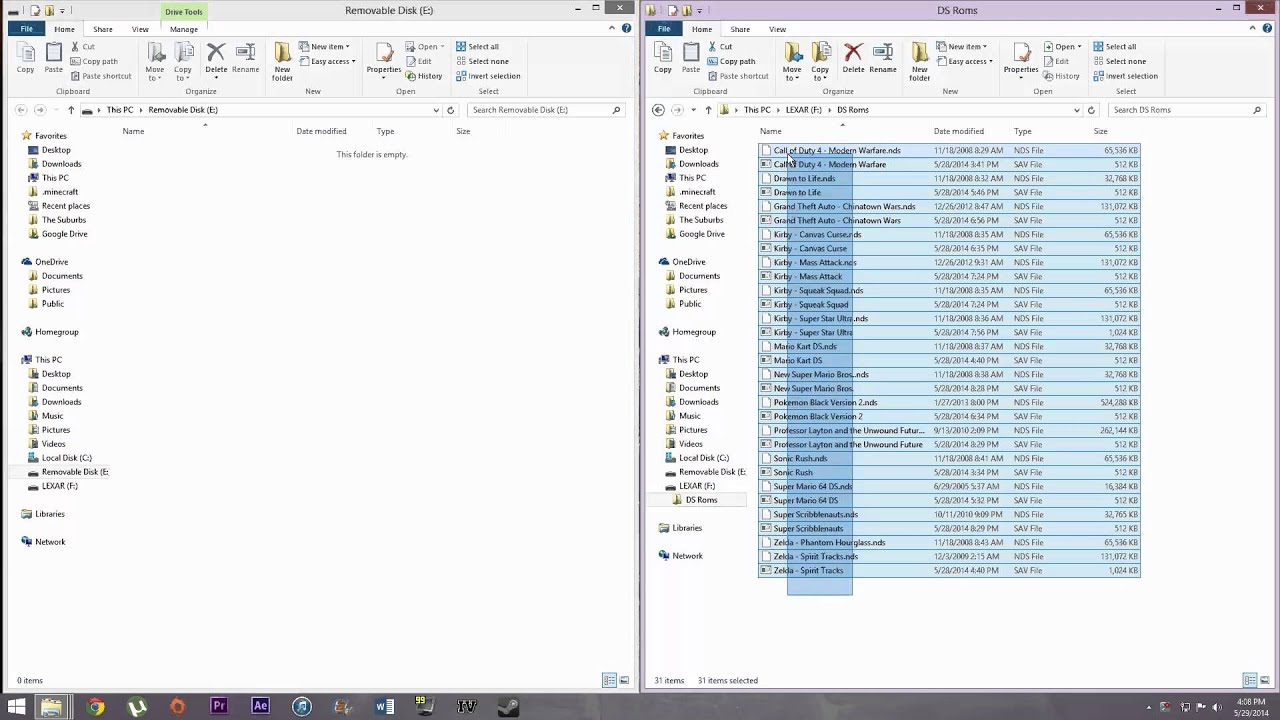
Task: Refresh the DS Roms folder view
Action: (x=1091, y=110)
